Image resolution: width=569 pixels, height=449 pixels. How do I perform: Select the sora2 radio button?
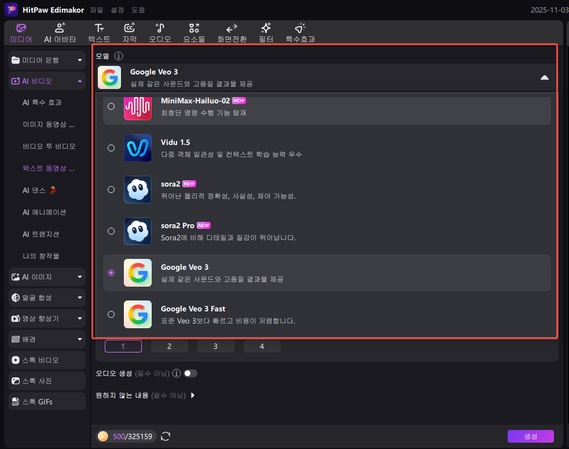(x=111, y=189)
